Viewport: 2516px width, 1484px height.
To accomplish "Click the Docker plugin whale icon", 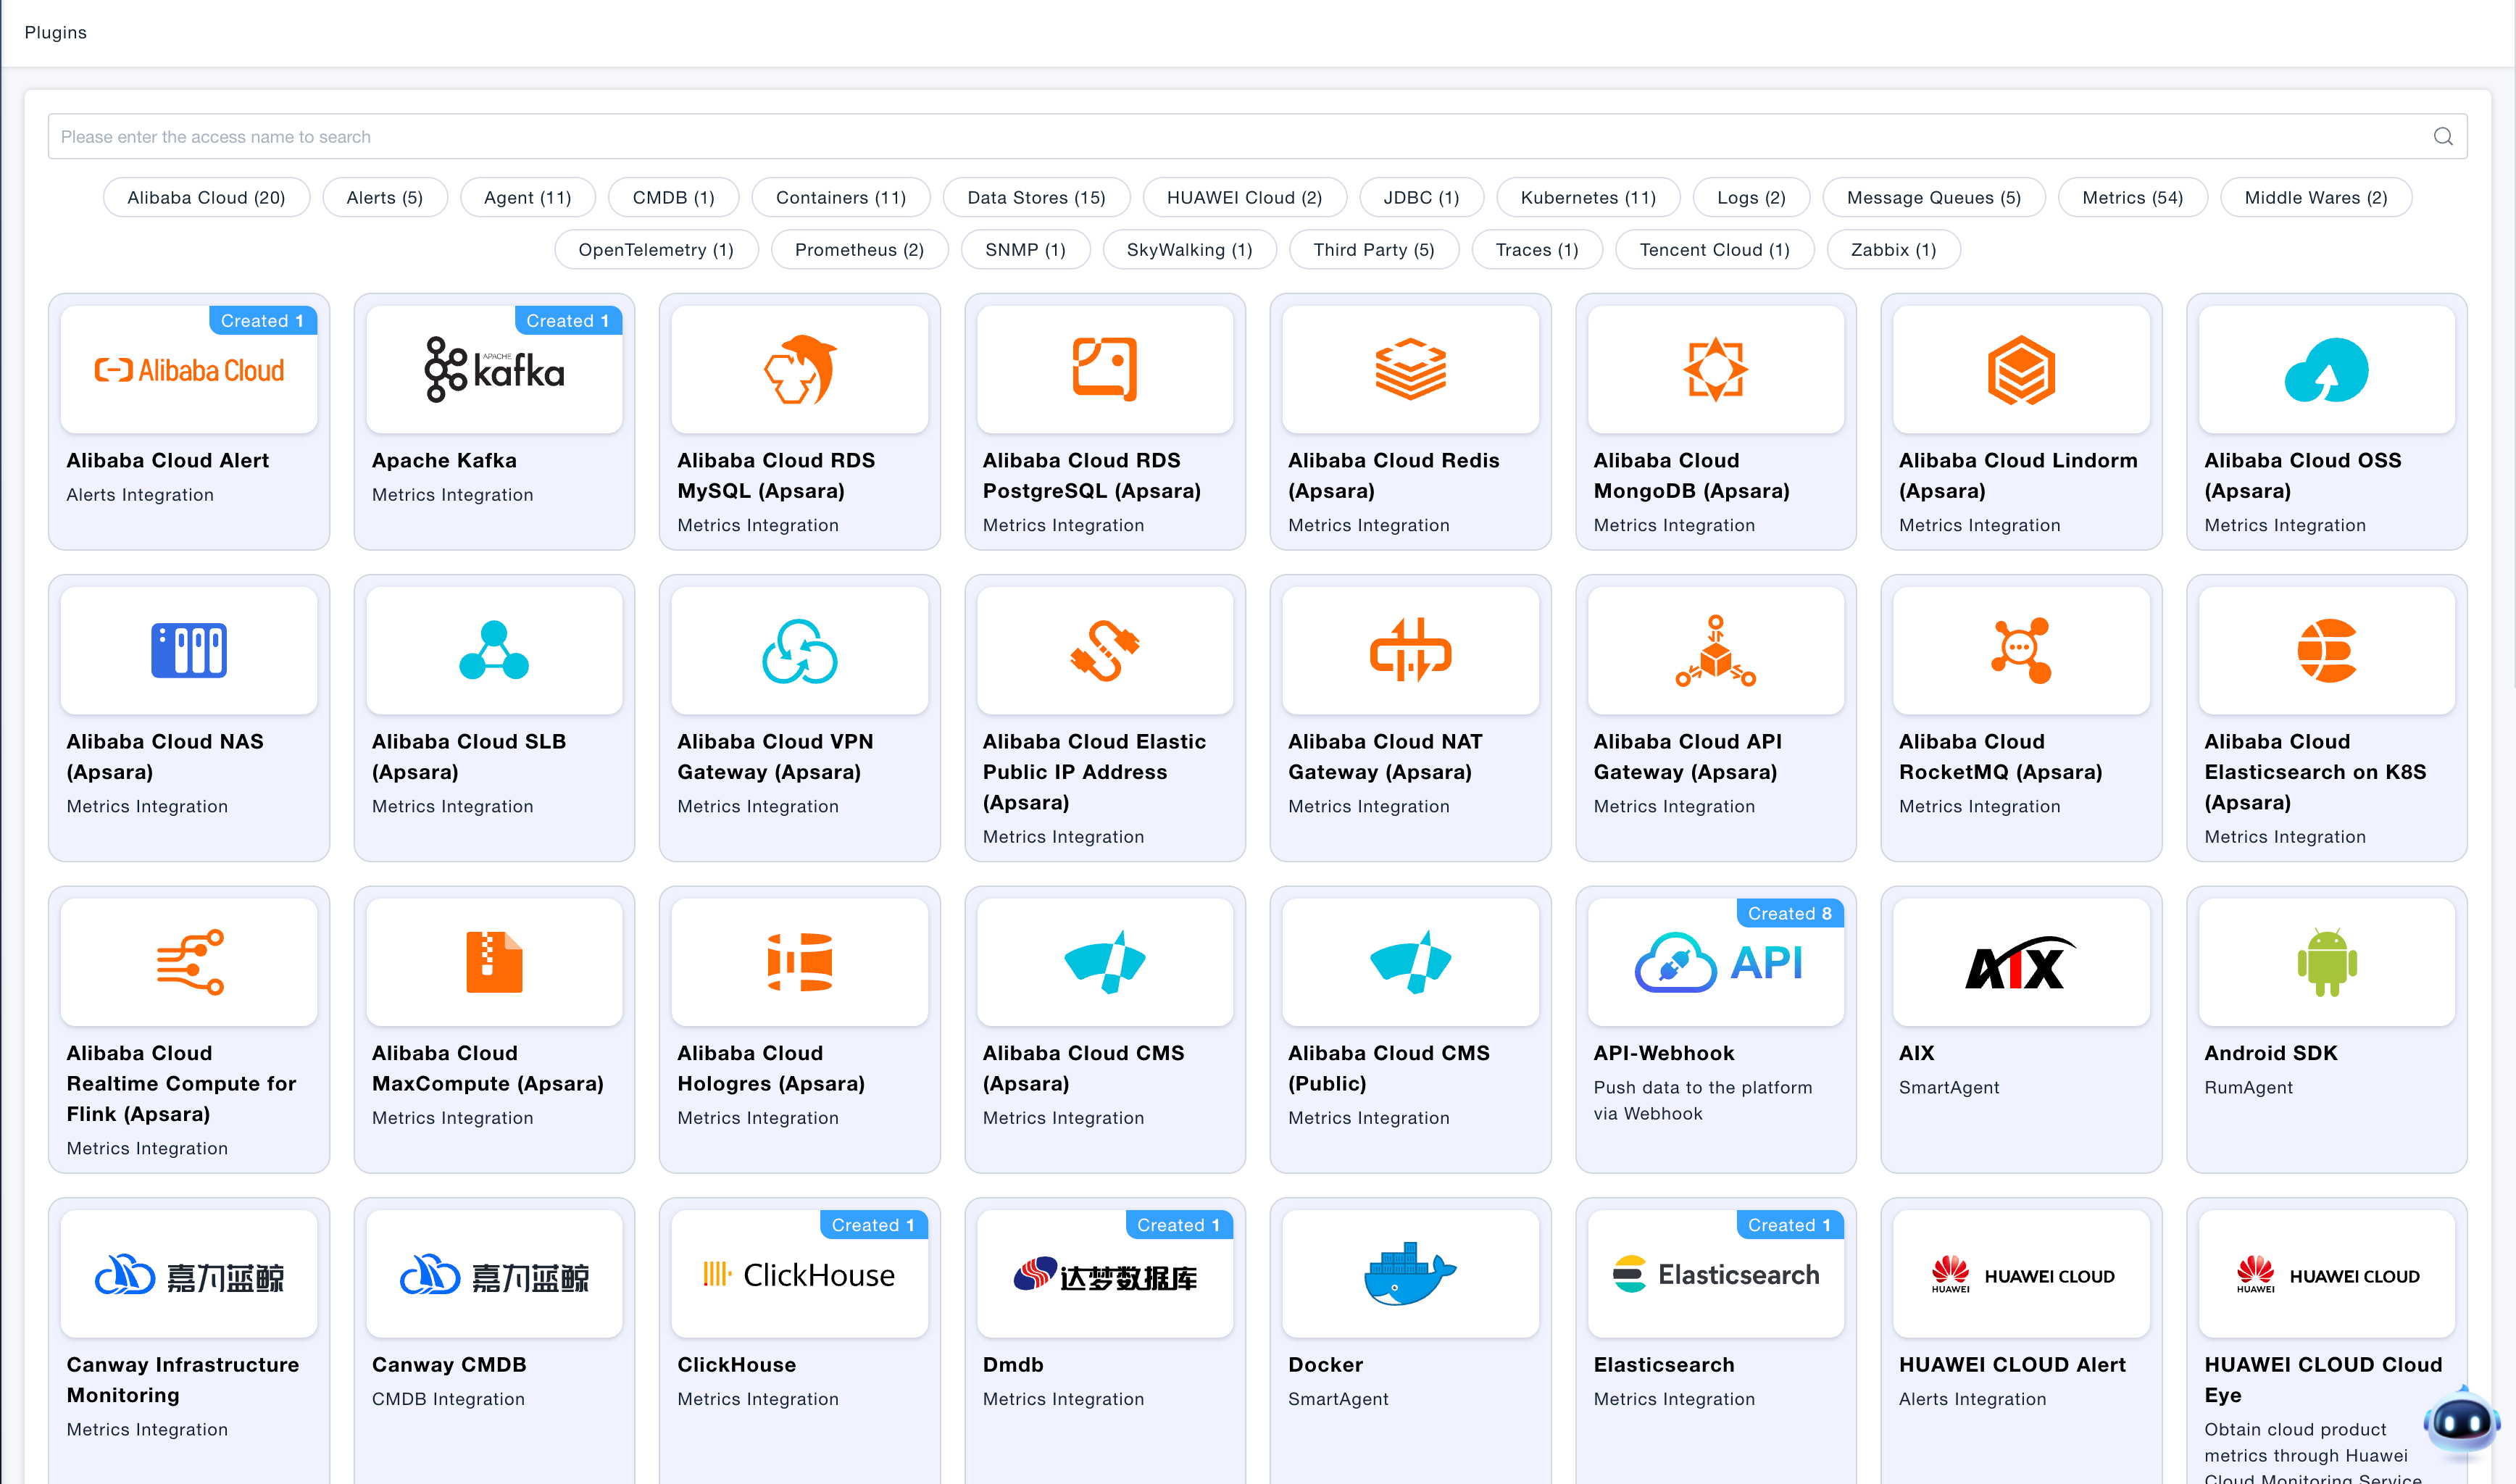I will click(x=1410, y=1273).
